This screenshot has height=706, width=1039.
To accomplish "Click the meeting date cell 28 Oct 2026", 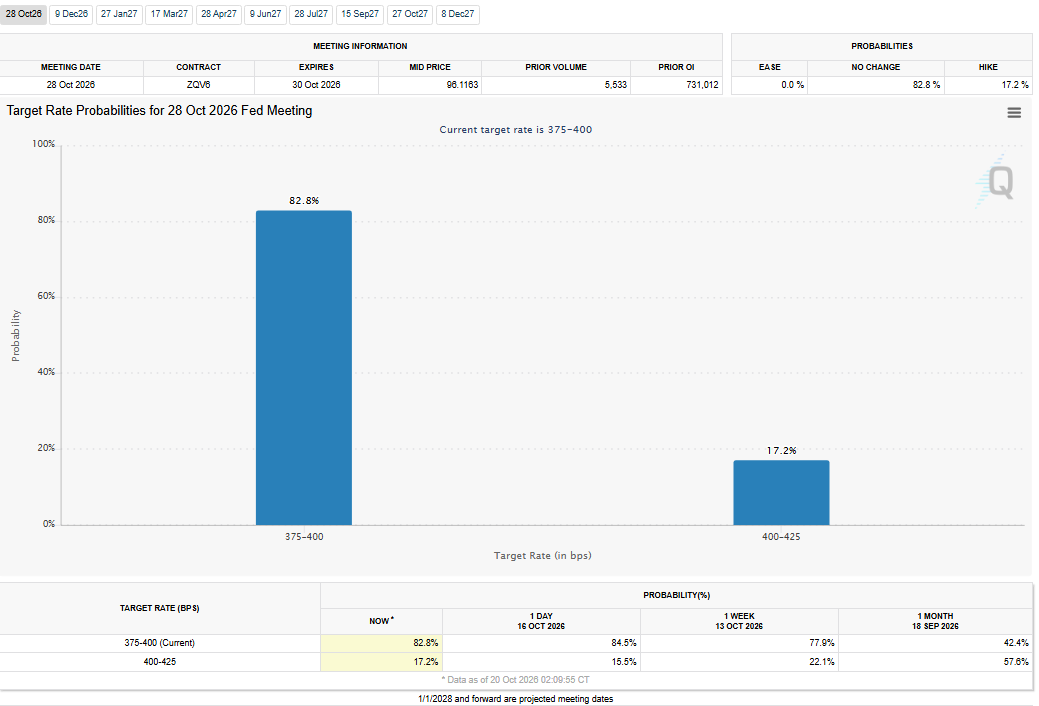I will coord(71,85).
